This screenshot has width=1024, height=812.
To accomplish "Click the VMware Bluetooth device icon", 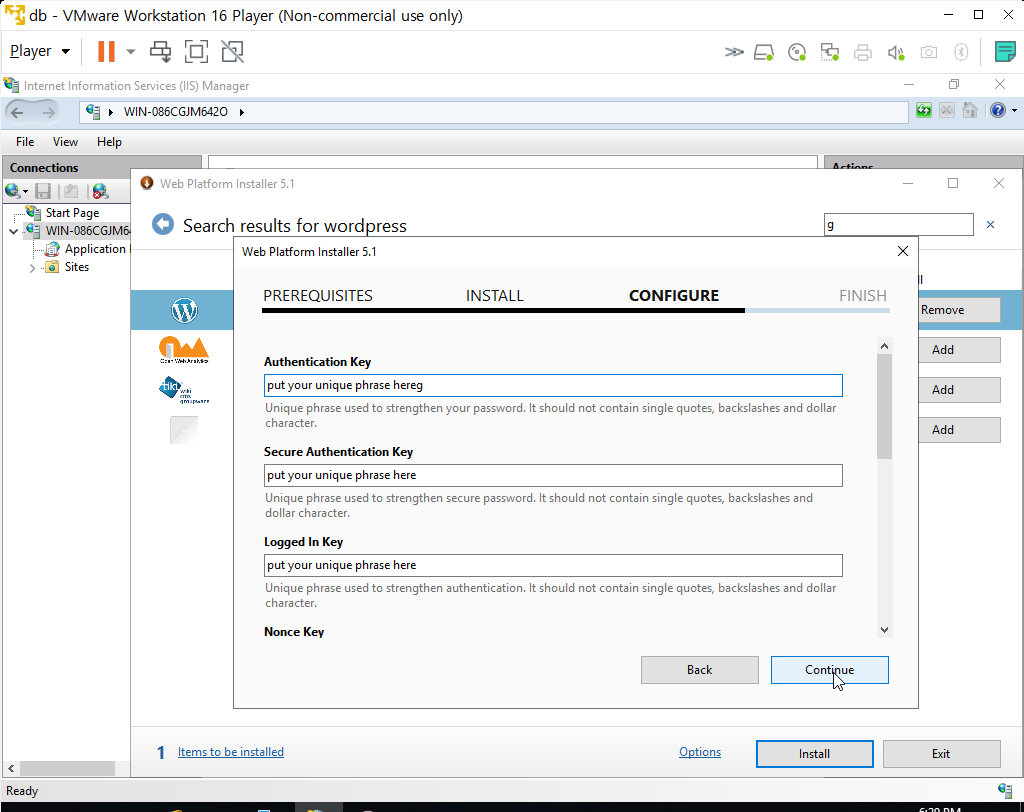I will [961, 52].
